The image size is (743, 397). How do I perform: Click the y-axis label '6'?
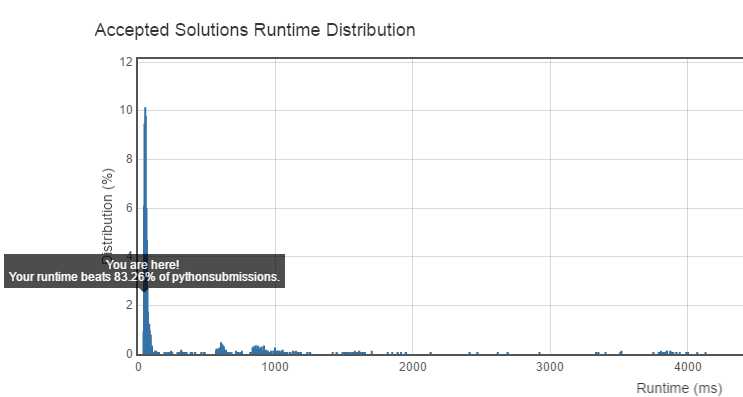[x=129, y=208]
